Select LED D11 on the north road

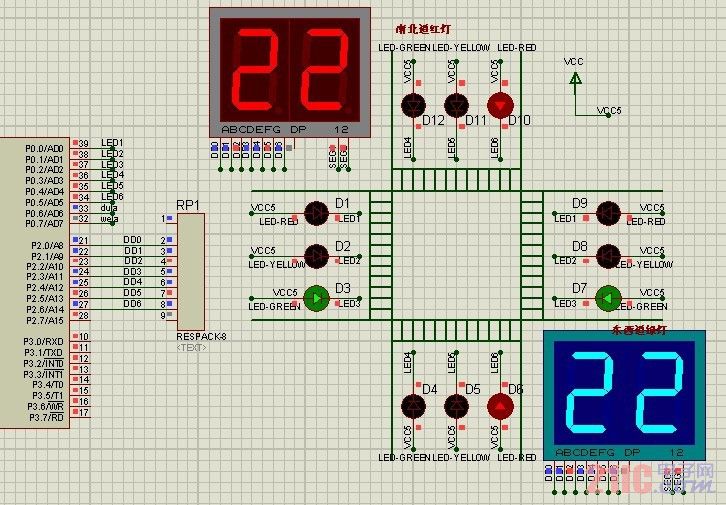click(x=456, y=105)
